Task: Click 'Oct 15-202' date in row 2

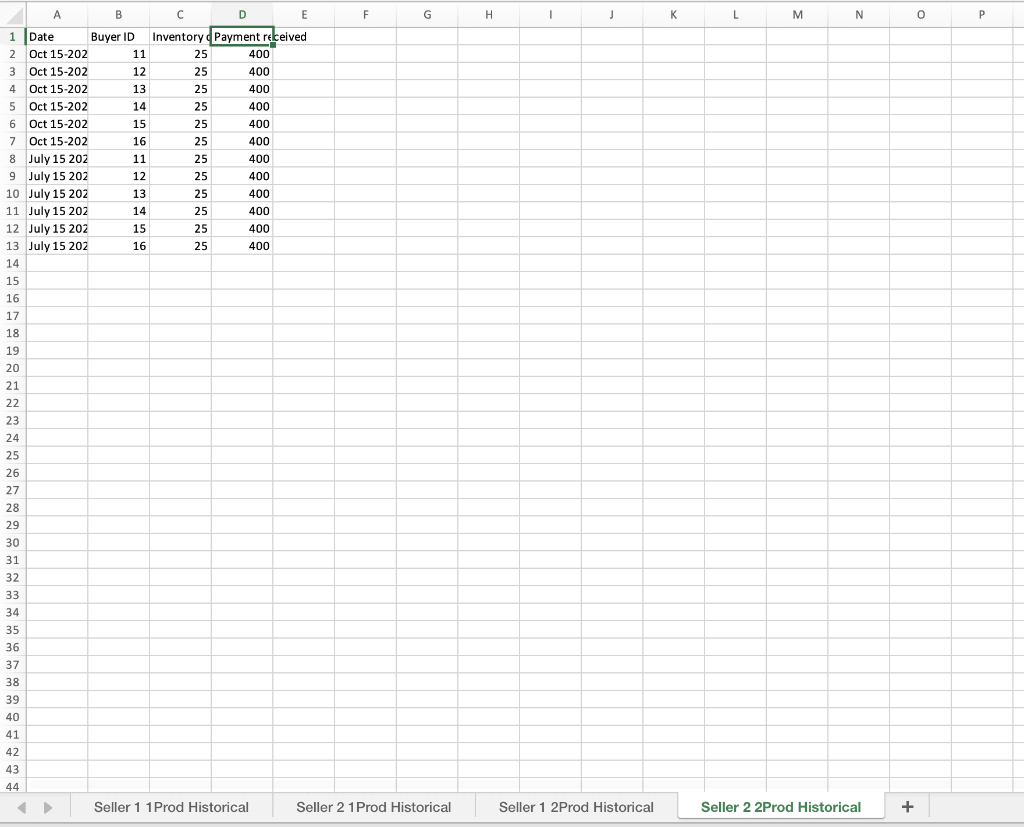Action: click(57, 54)
